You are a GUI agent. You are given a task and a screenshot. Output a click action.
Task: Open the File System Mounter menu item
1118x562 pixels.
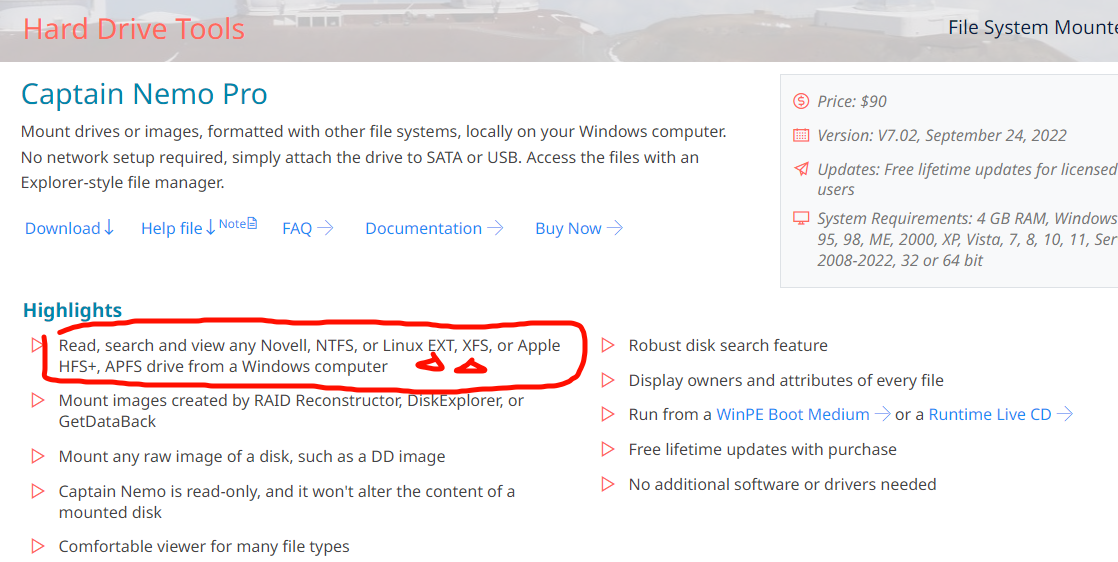coord(1032,28)
